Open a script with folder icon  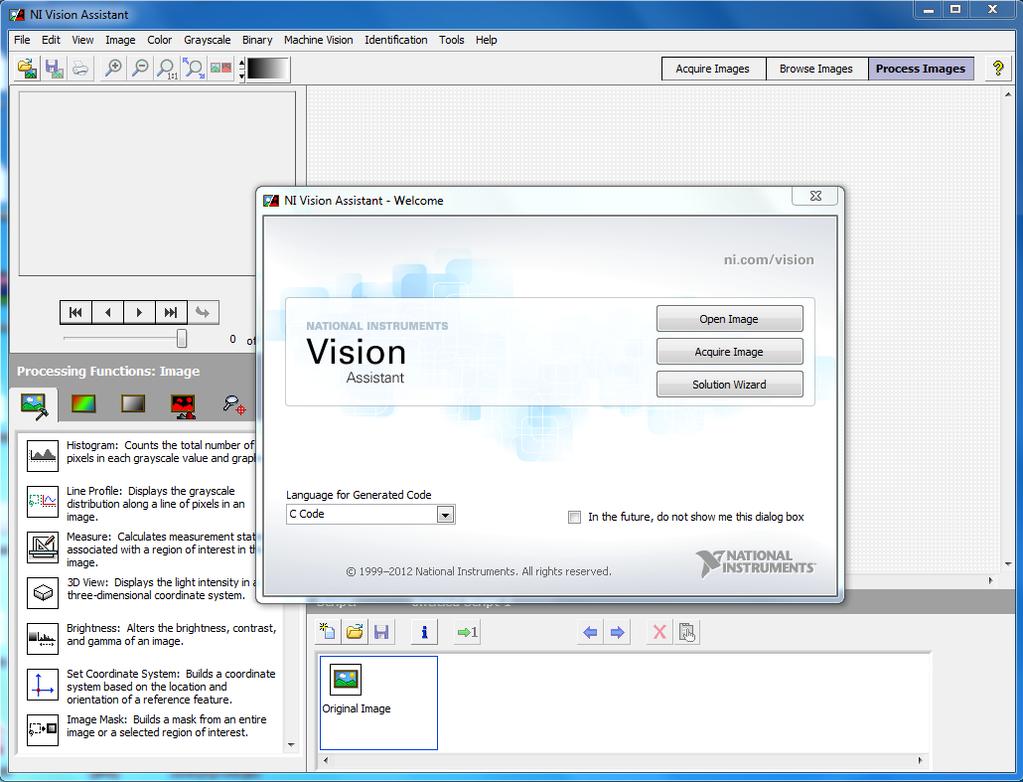click(x=354, y=631)
